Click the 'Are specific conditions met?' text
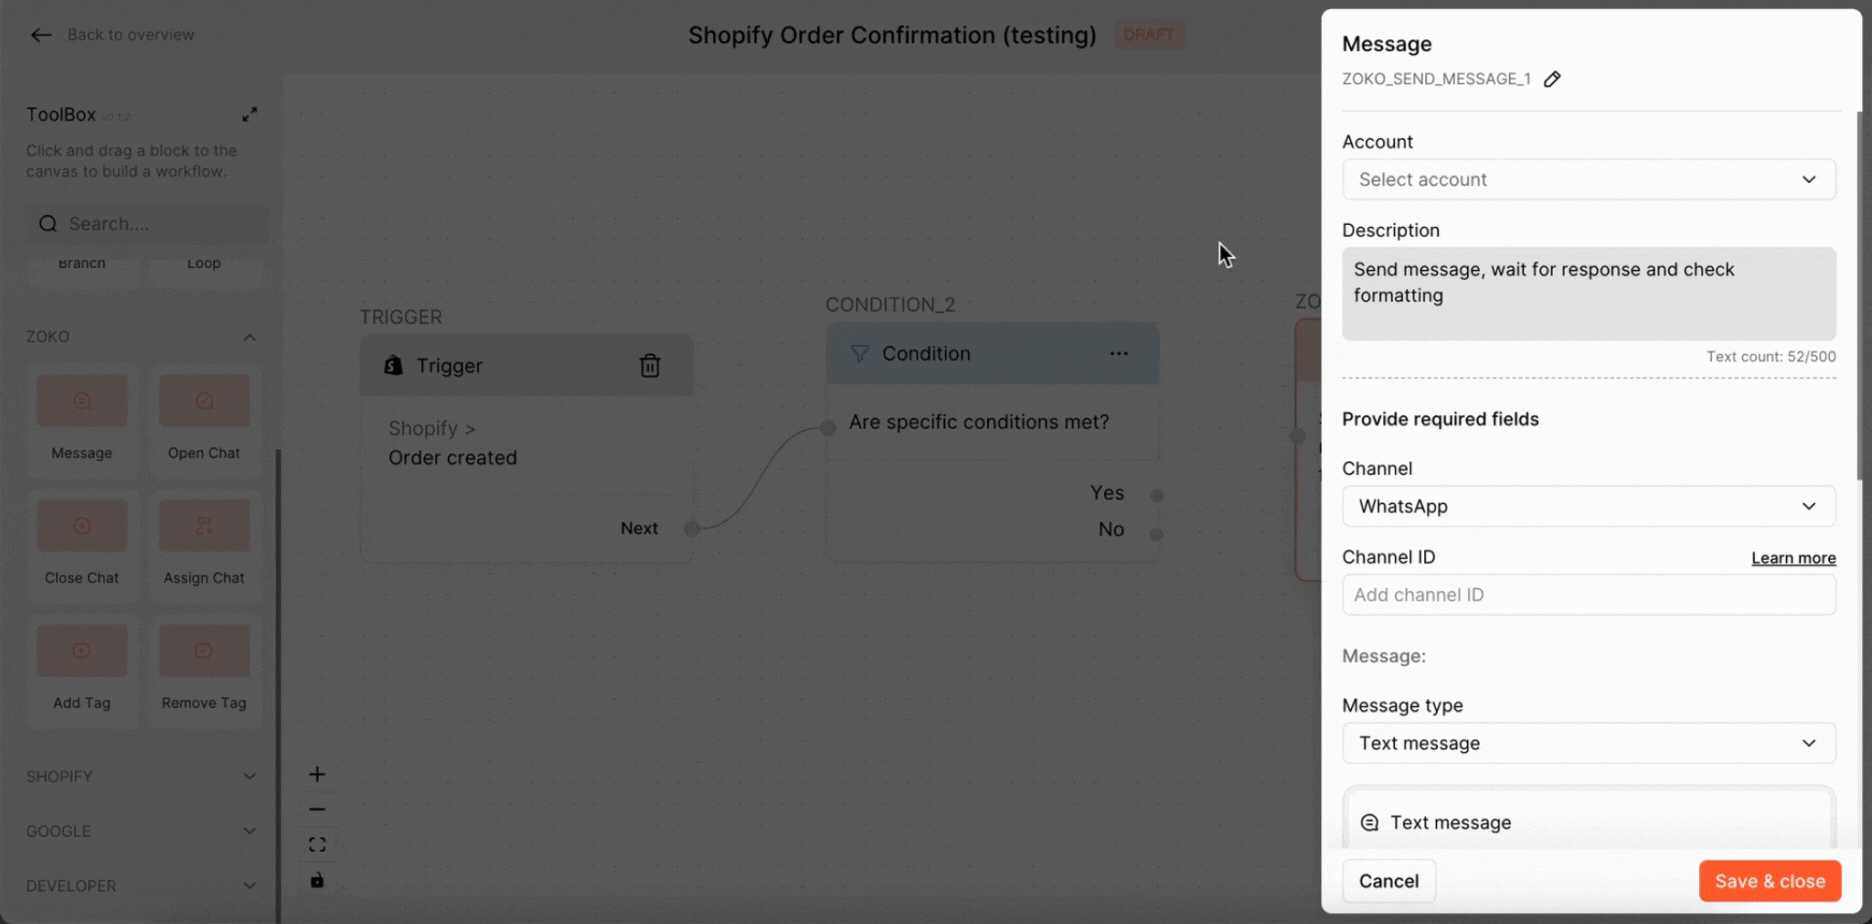Viewport: 1872px width, 924px height. pyautogui.click(x=979, y=422)
